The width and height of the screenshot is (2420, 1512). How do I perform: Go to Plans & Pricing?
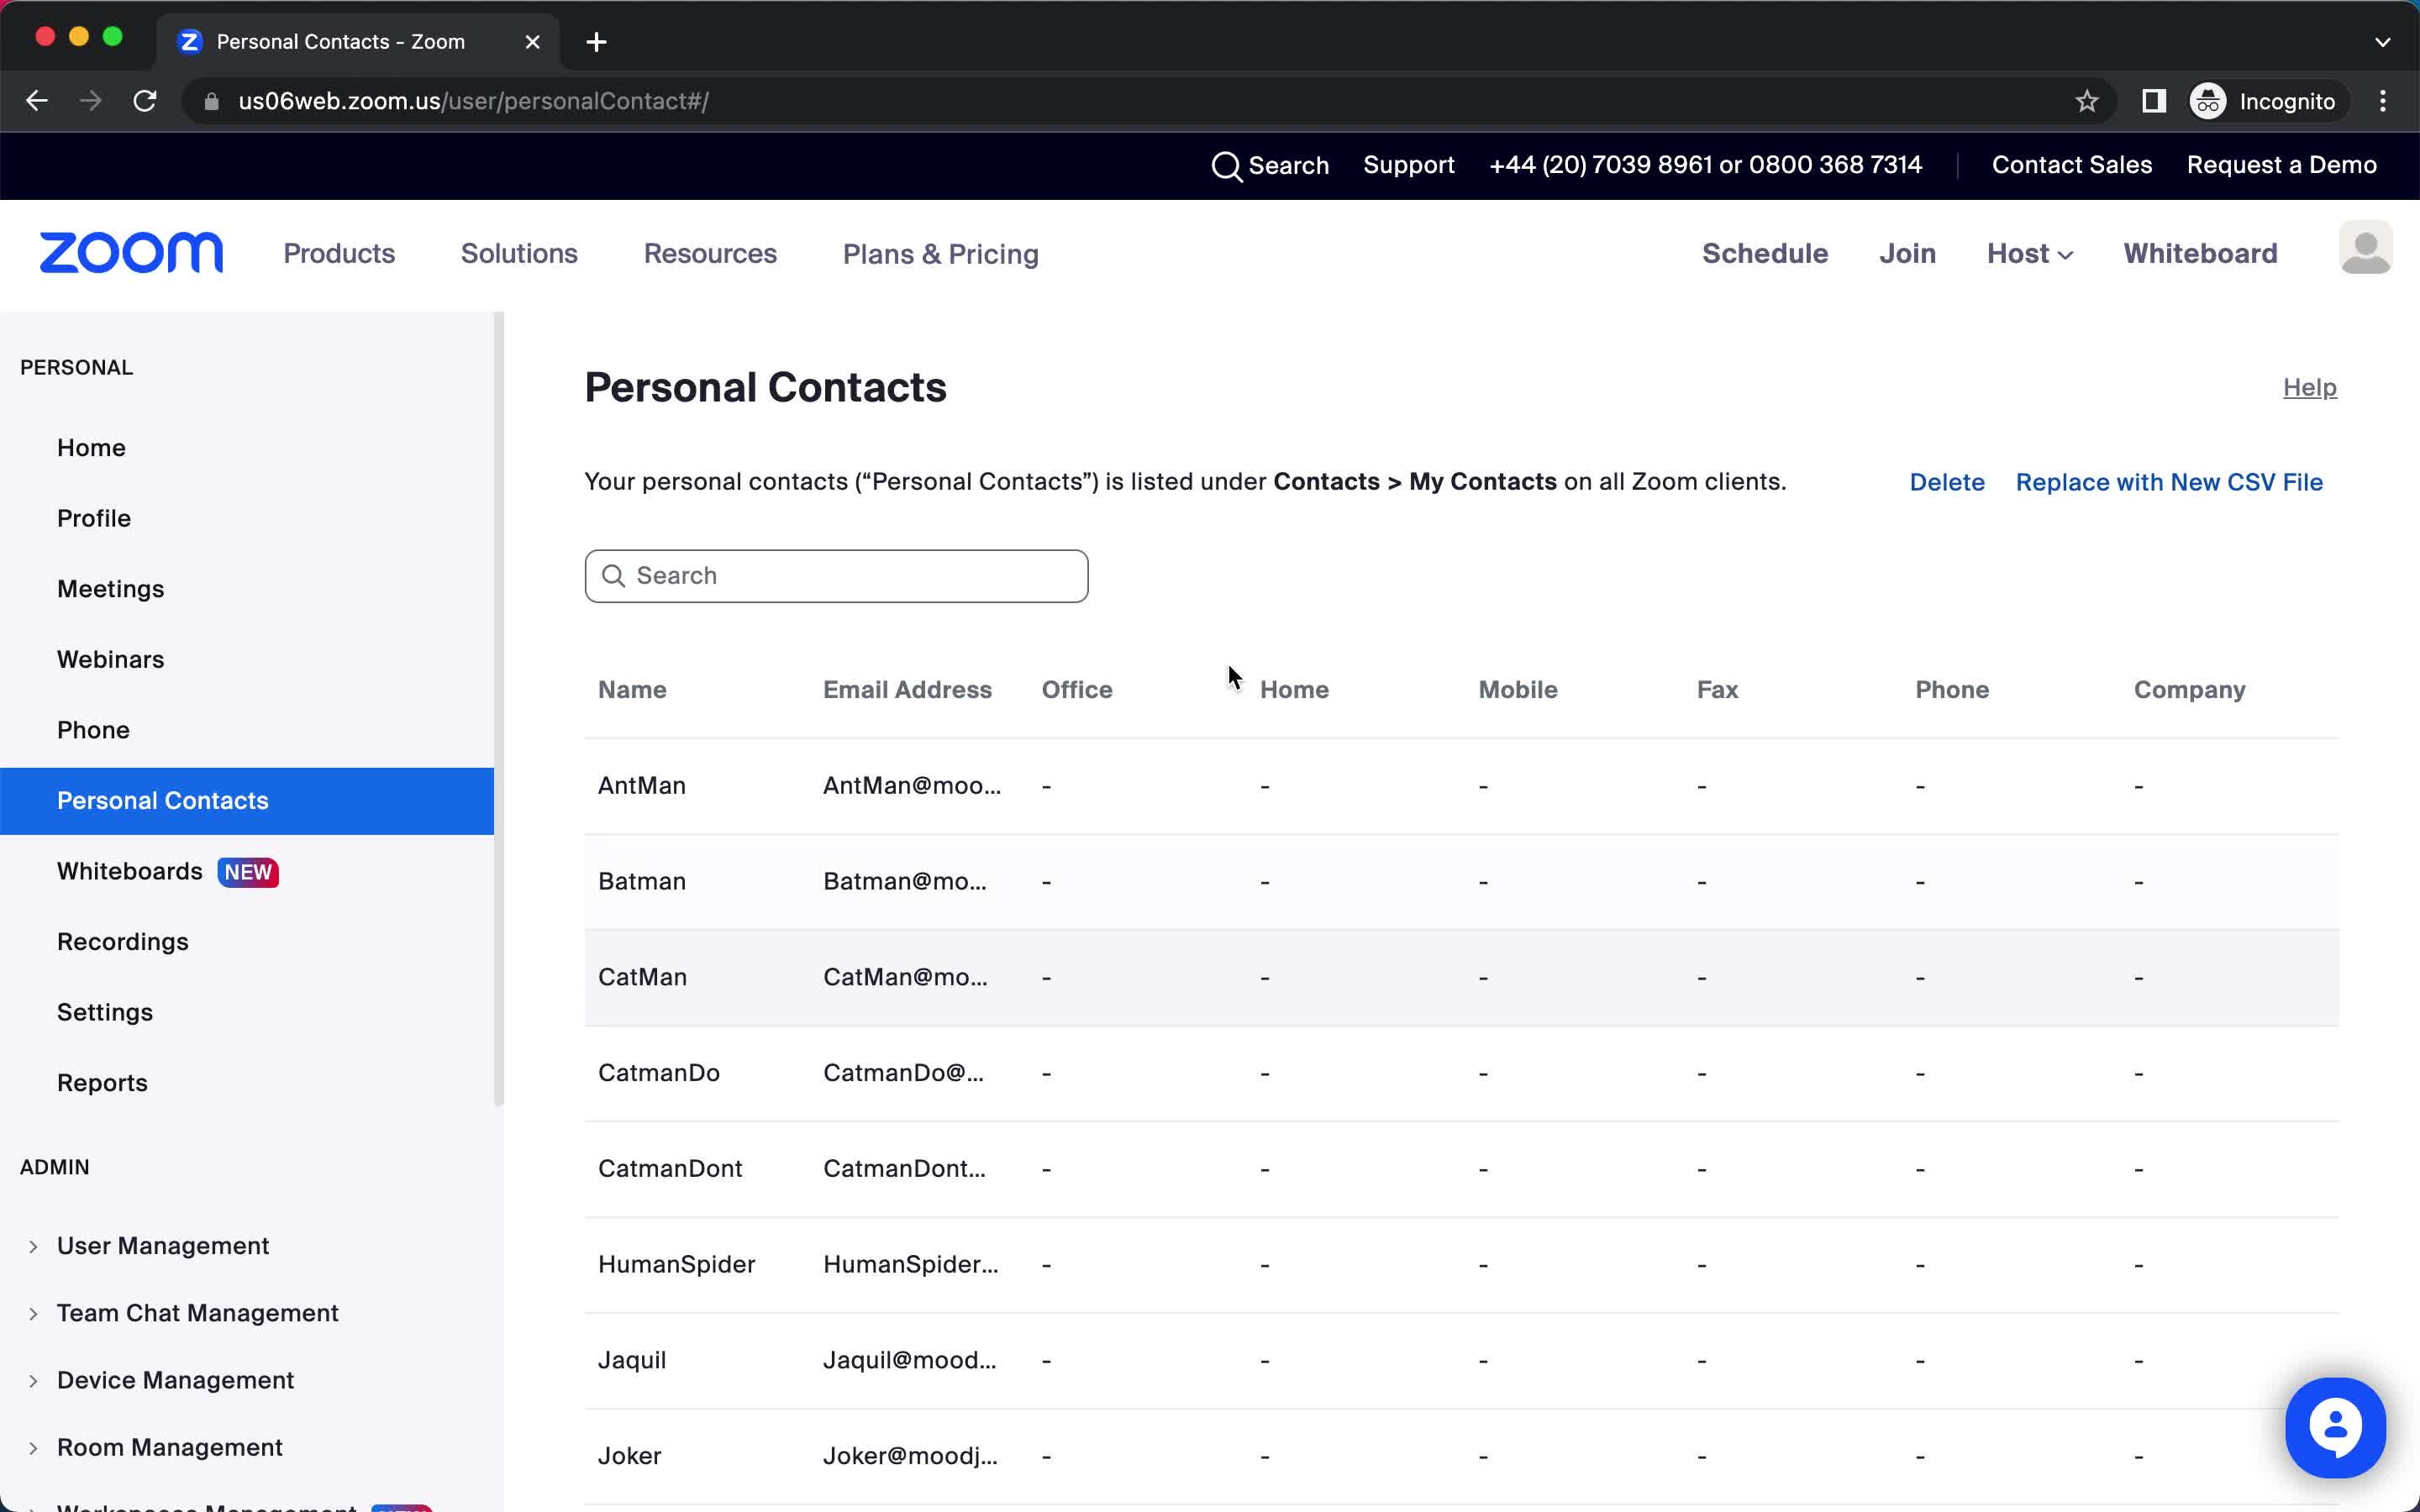point(941,254)
